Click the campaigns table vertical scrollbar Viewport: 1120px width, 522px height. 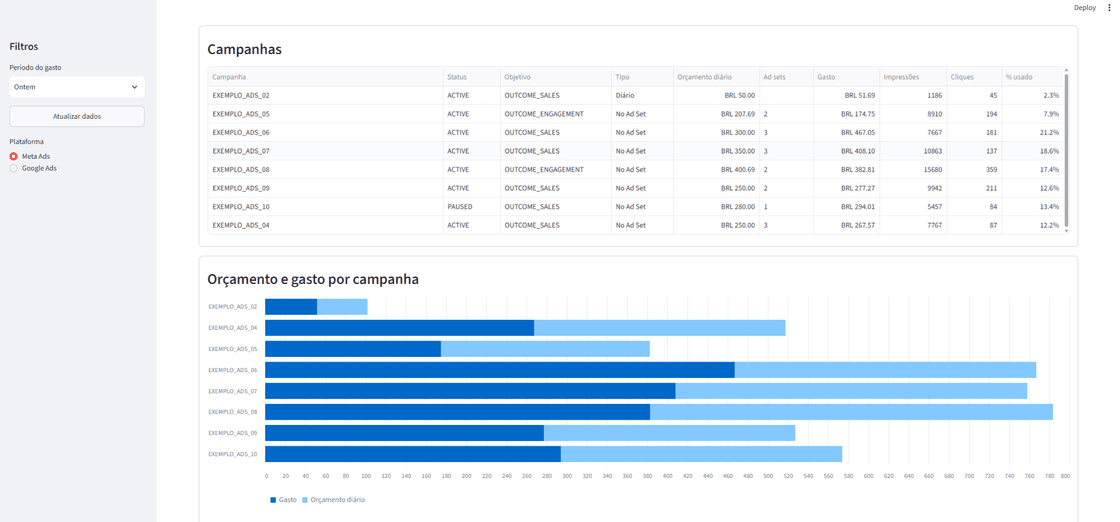click(1066, 151)
